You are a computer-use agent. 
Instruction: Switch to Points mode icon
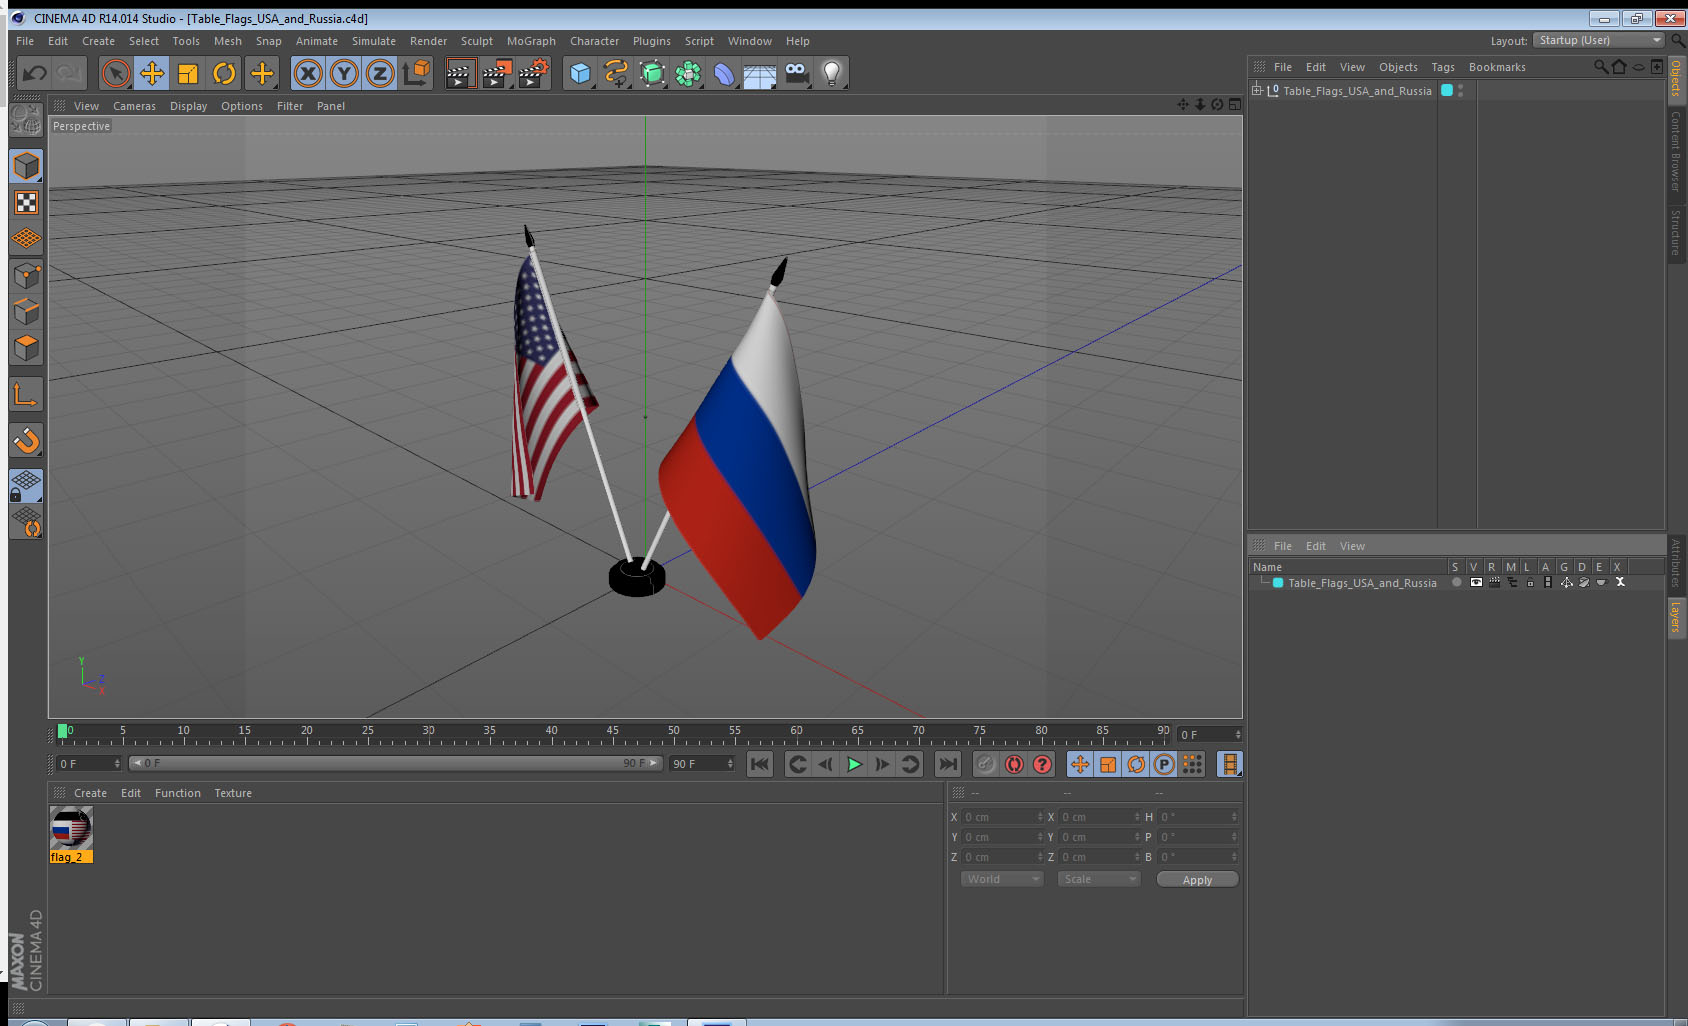coord(26,275)
